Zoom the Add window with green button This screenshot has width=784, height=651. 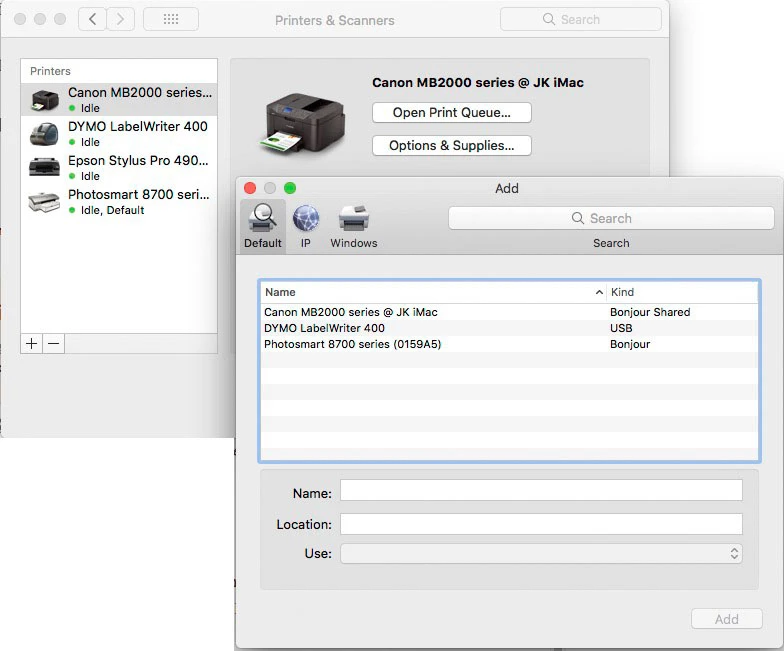tap(290, 188)
